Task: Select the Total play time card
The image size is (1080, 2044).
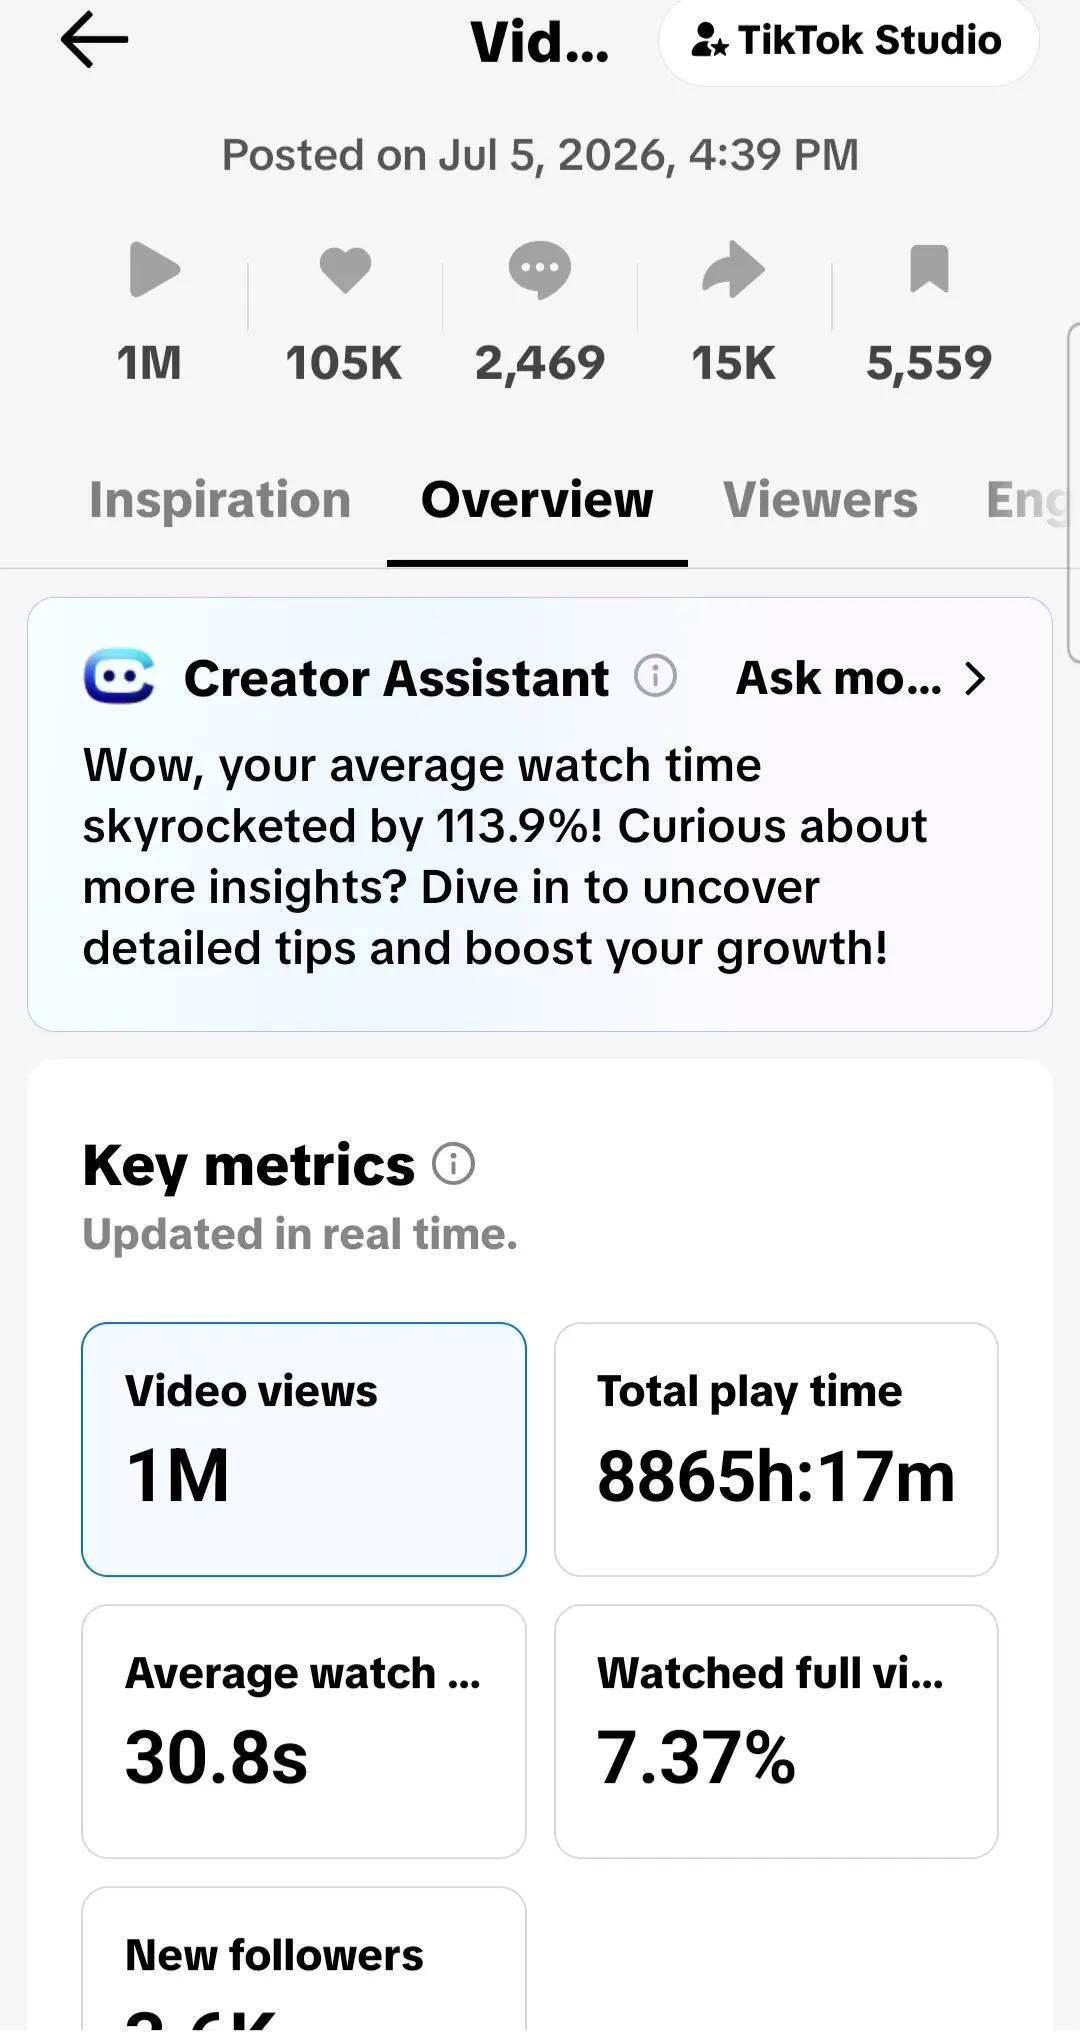Action: (x=776, y=1449)
